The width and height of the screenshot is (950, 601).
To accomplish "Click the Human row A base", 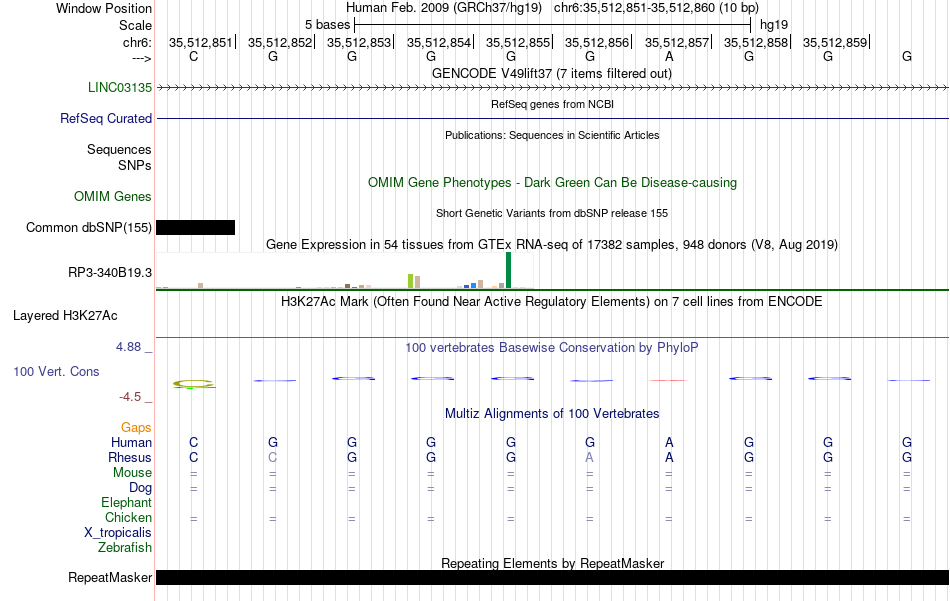I will [x=669, y=442].
